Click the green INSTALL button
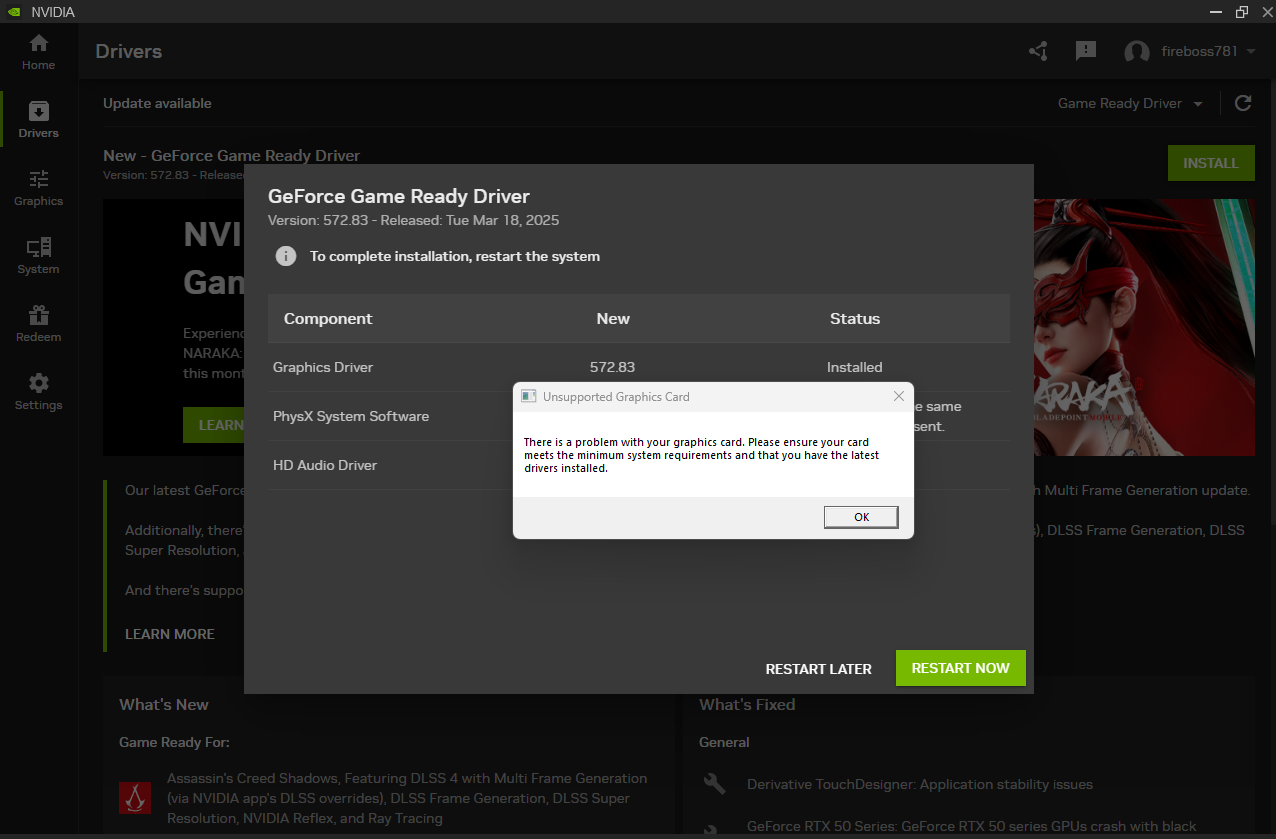Image resolution: width=1276 pixels, height=839 pixels. (x=1211, y=163)
